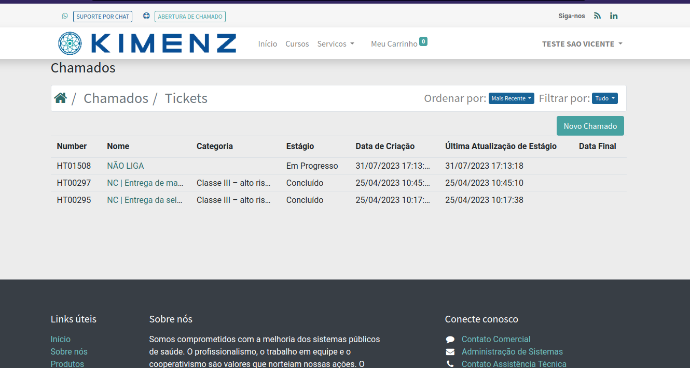690x368 pixels.
Task: Click the Categoria column header
Action: [x=215, y=146]
